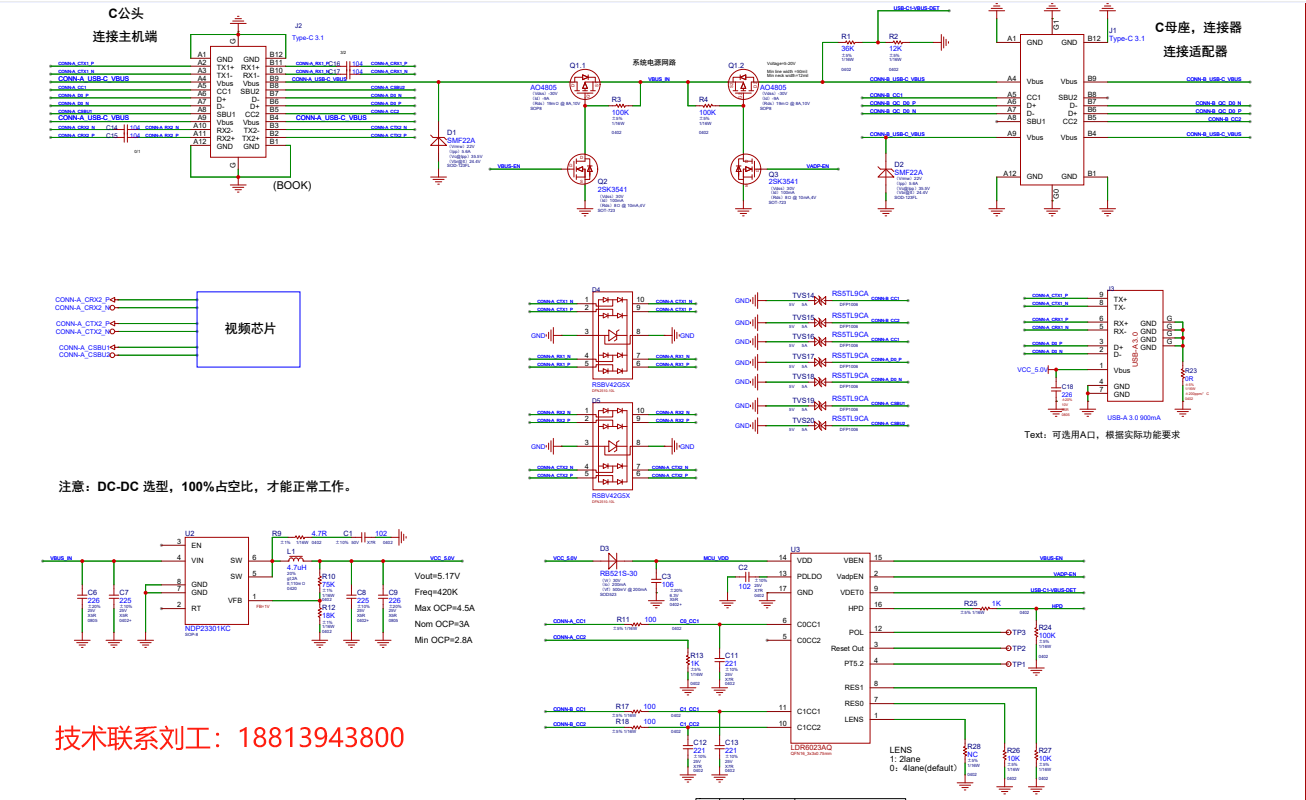Click the "USB-C1-VBUS-DET" label above R2
This screenshot has width=1306, height=800.
[915, 8]
